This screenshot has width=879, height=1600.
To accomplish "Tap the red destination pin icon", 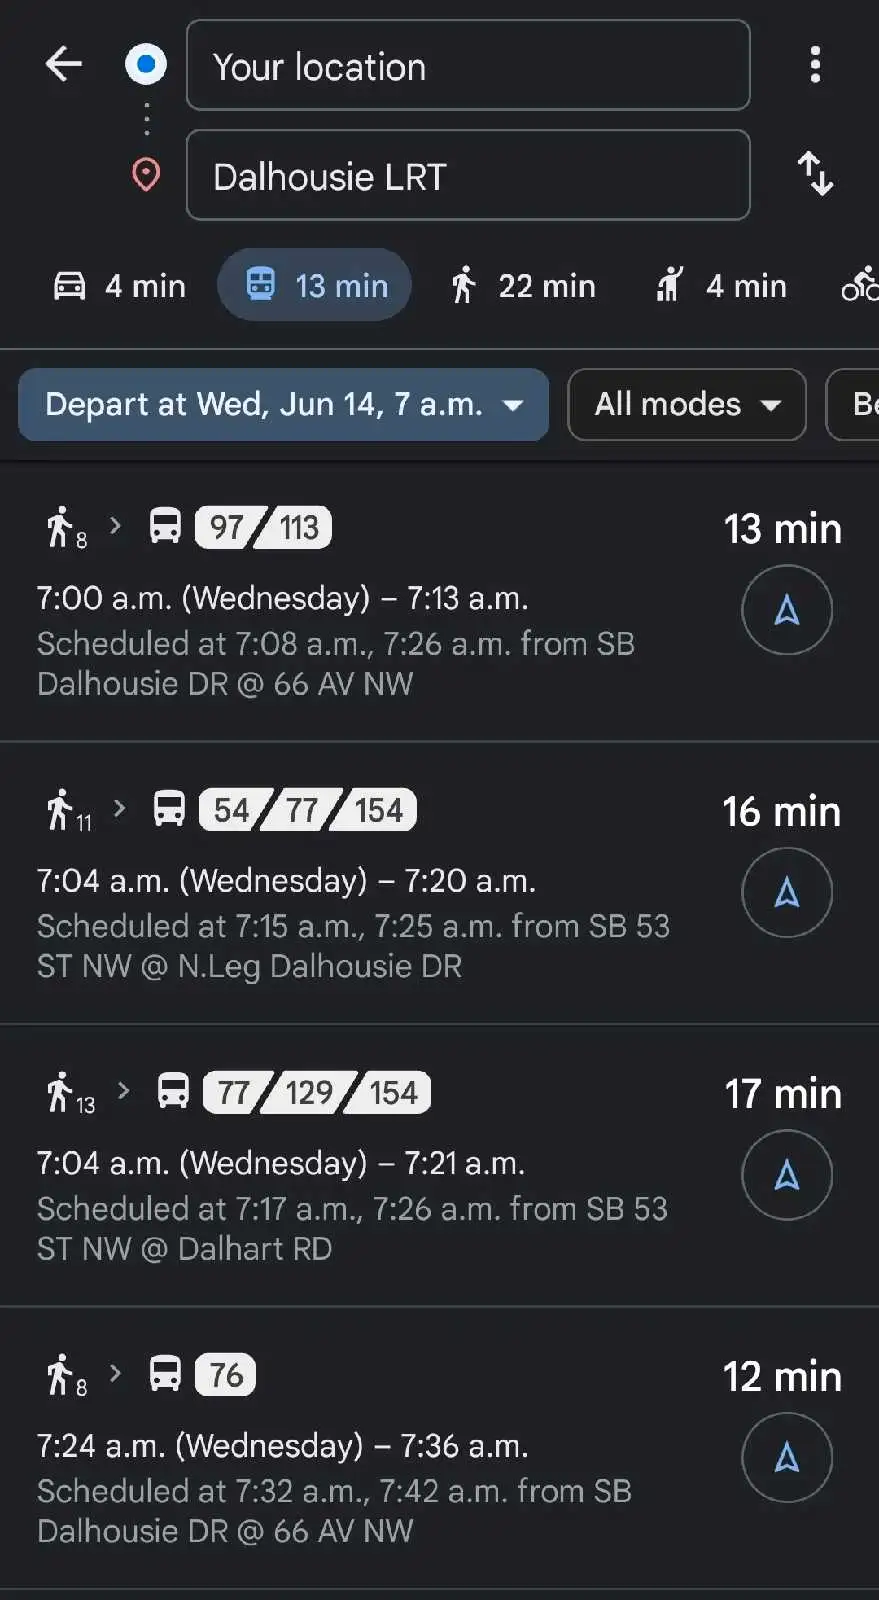I will (x=146, y=175).
